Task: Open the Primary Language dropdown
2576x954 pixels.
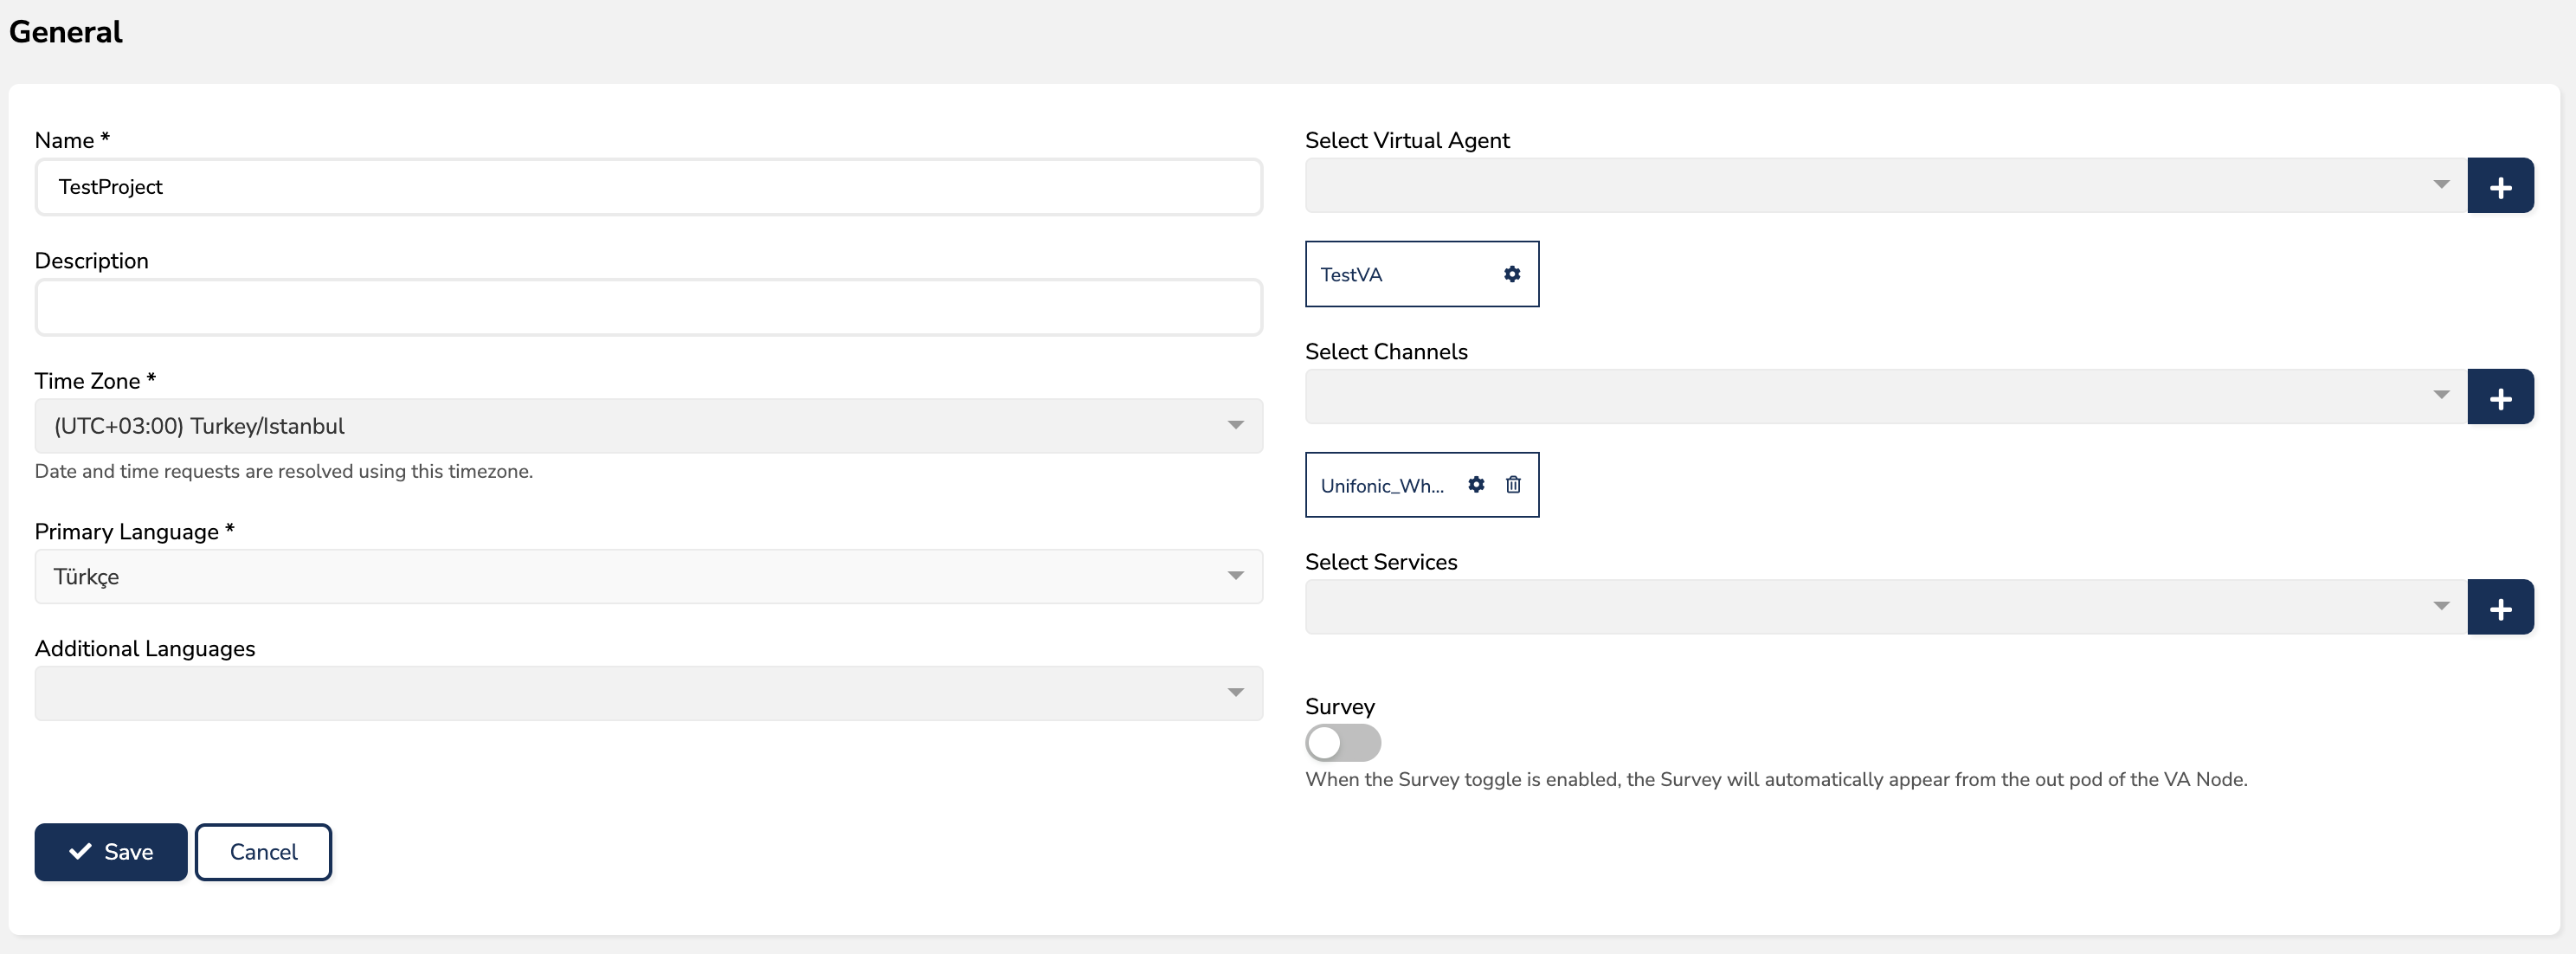Action: click(x=648, y=577)
